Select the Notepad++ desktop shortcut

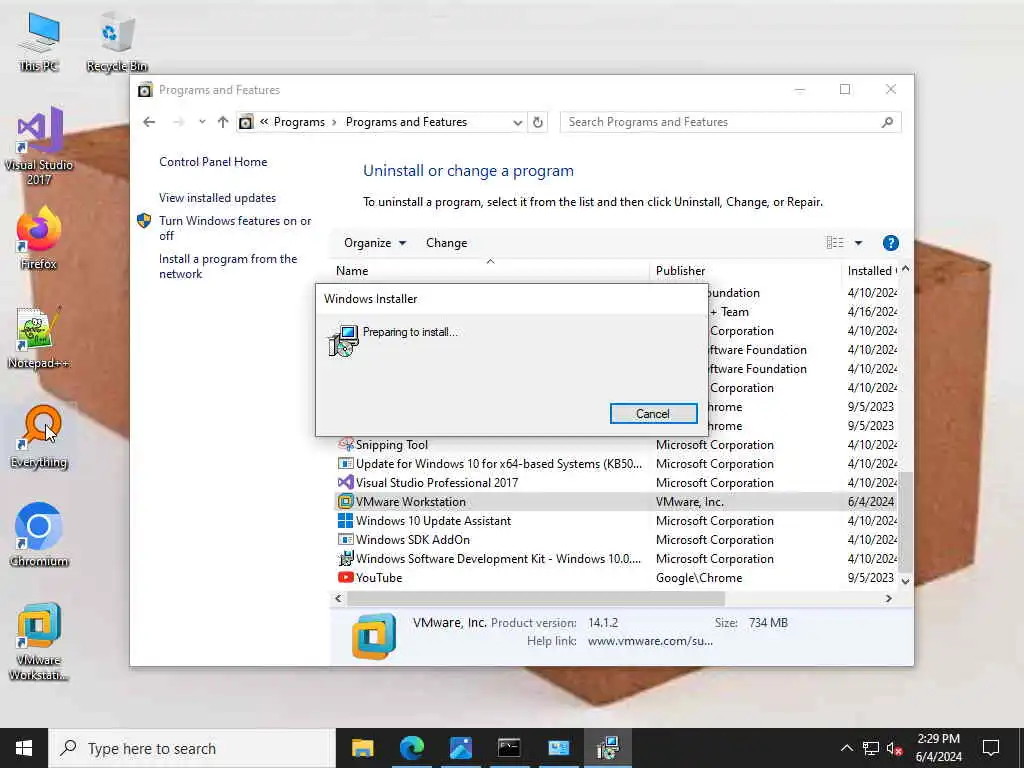[39, 337]
